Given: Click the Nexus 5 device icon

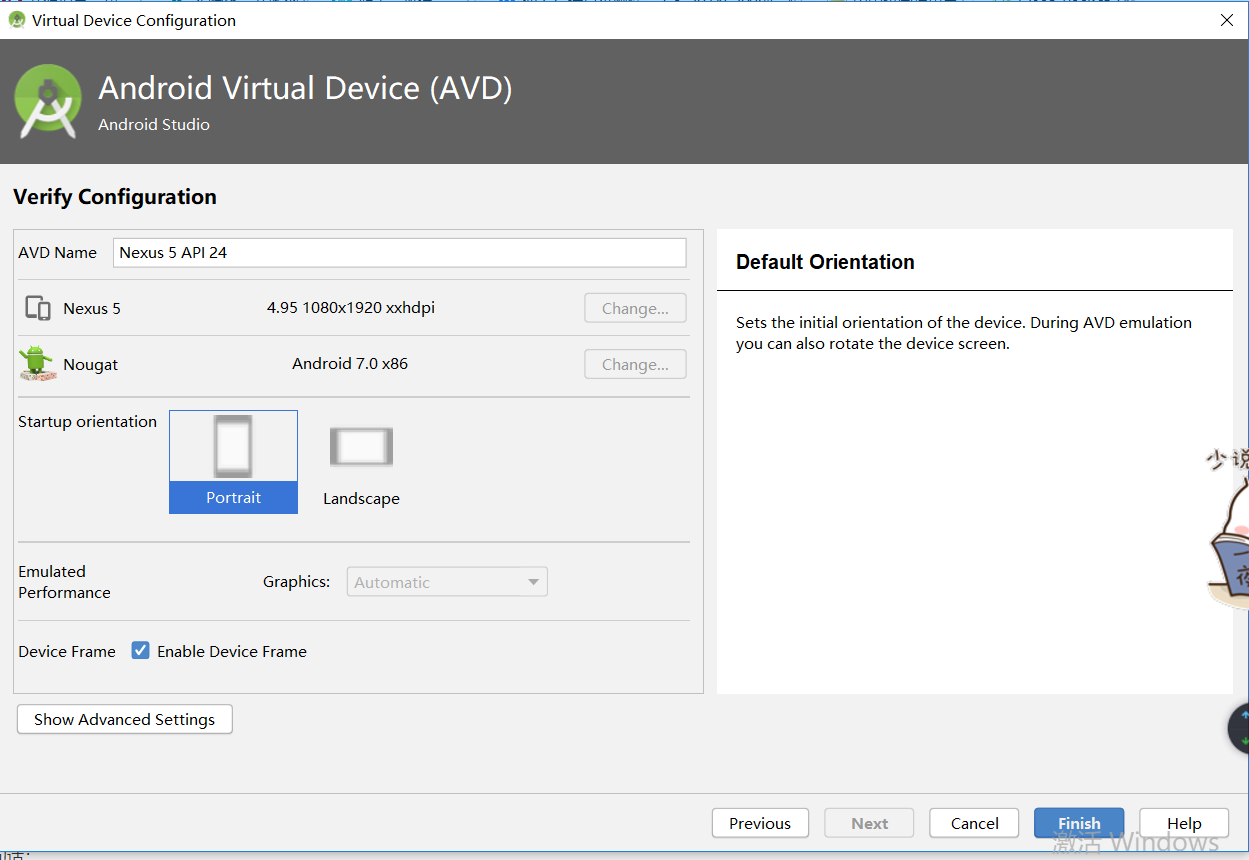Looking at the screenshot, I should coord(38,308).
